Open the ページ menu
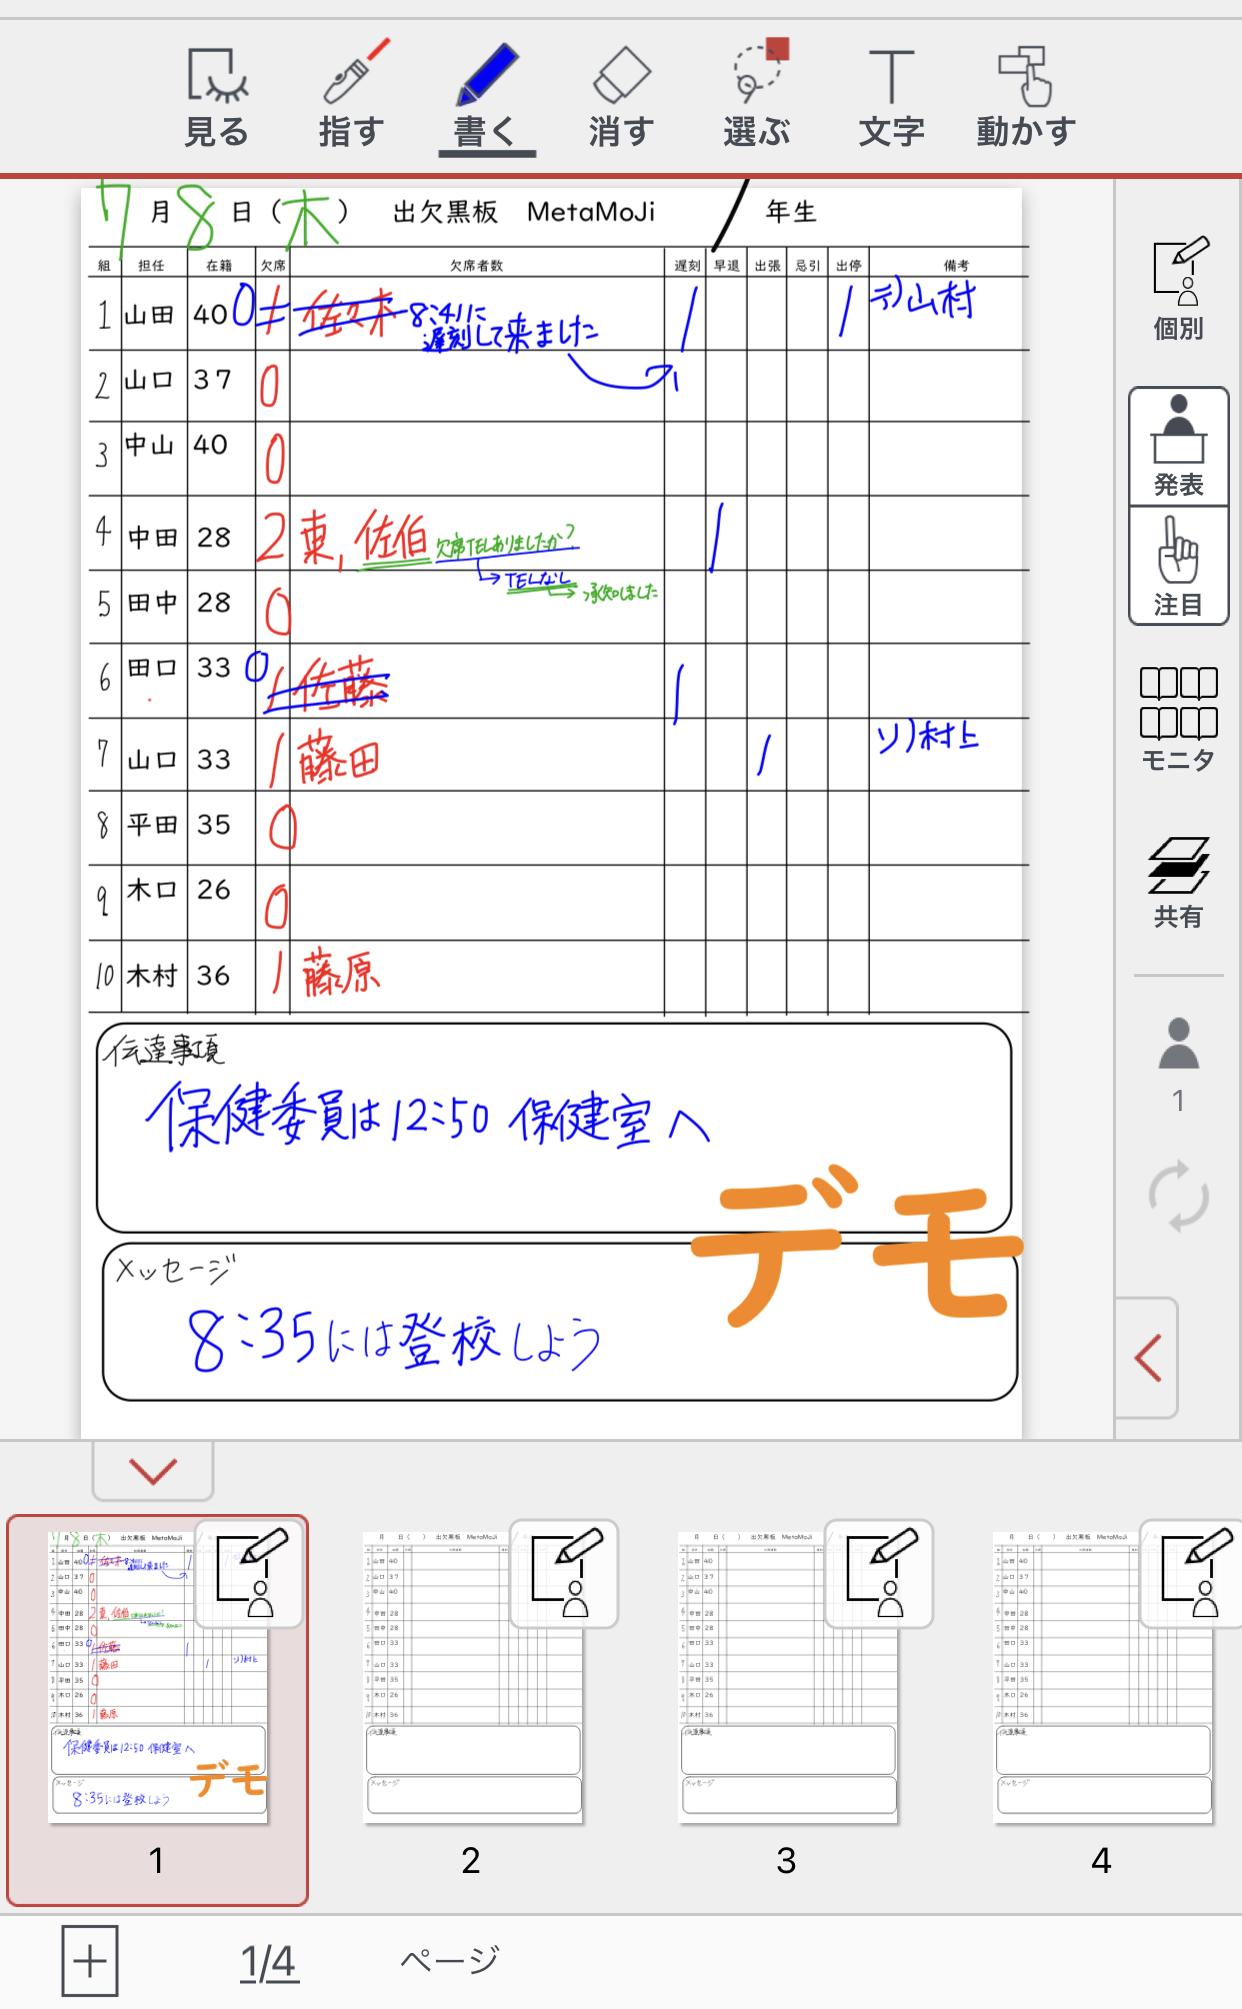1242x2009 pixels. (x=449, y=1961)
